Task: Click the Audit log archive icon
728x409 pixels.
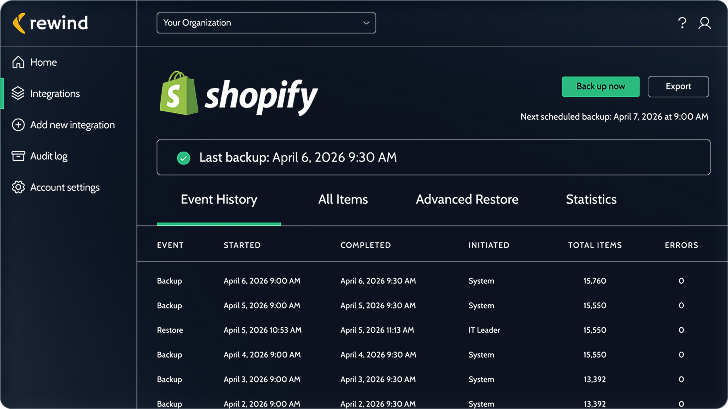Action: coord(18,156)
